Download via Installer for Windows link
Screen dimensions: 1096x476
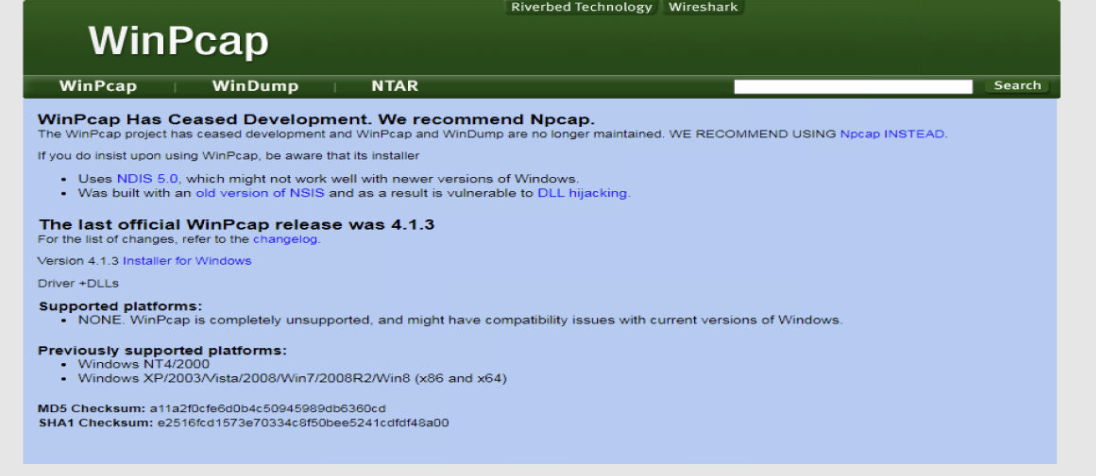point(187,261)
